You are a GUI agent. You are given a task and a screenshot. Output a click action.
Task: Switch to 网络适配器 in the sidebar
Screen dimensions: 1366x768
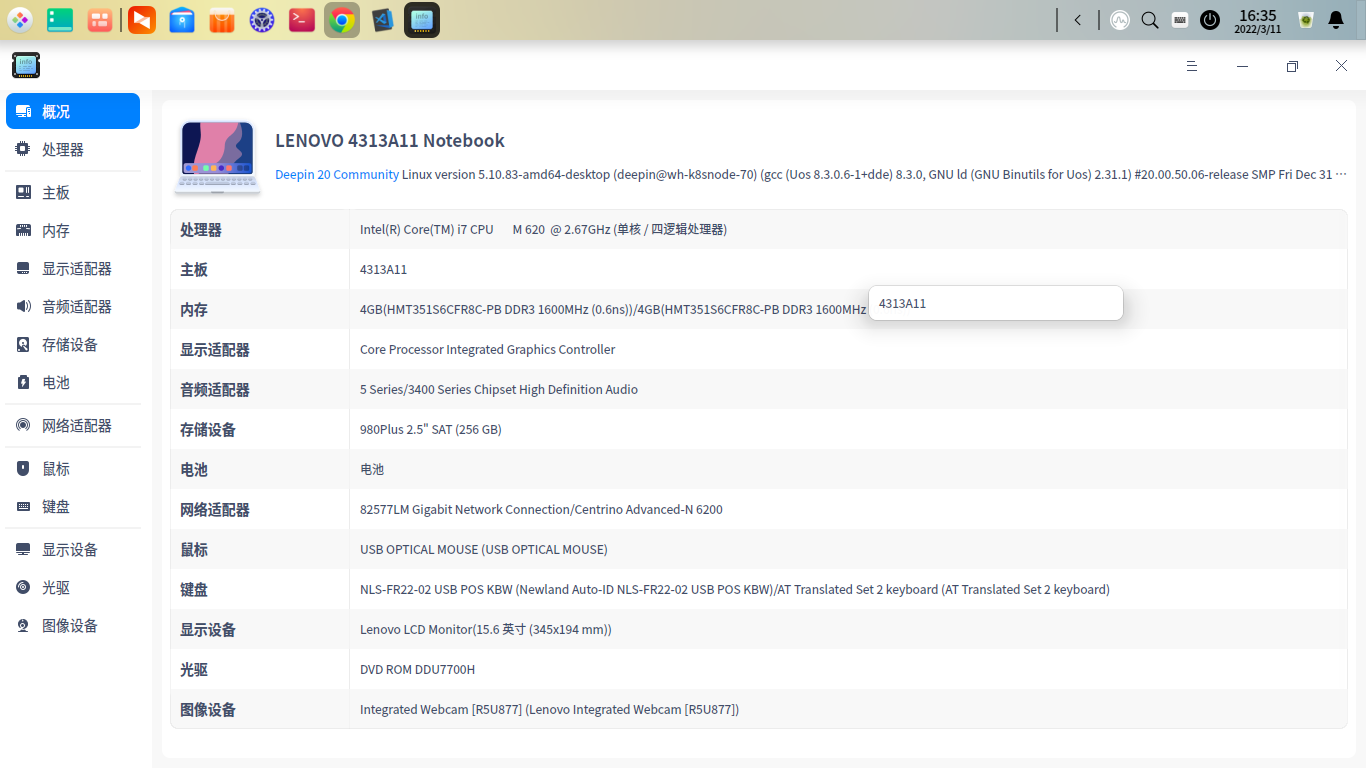click(73, 425)
